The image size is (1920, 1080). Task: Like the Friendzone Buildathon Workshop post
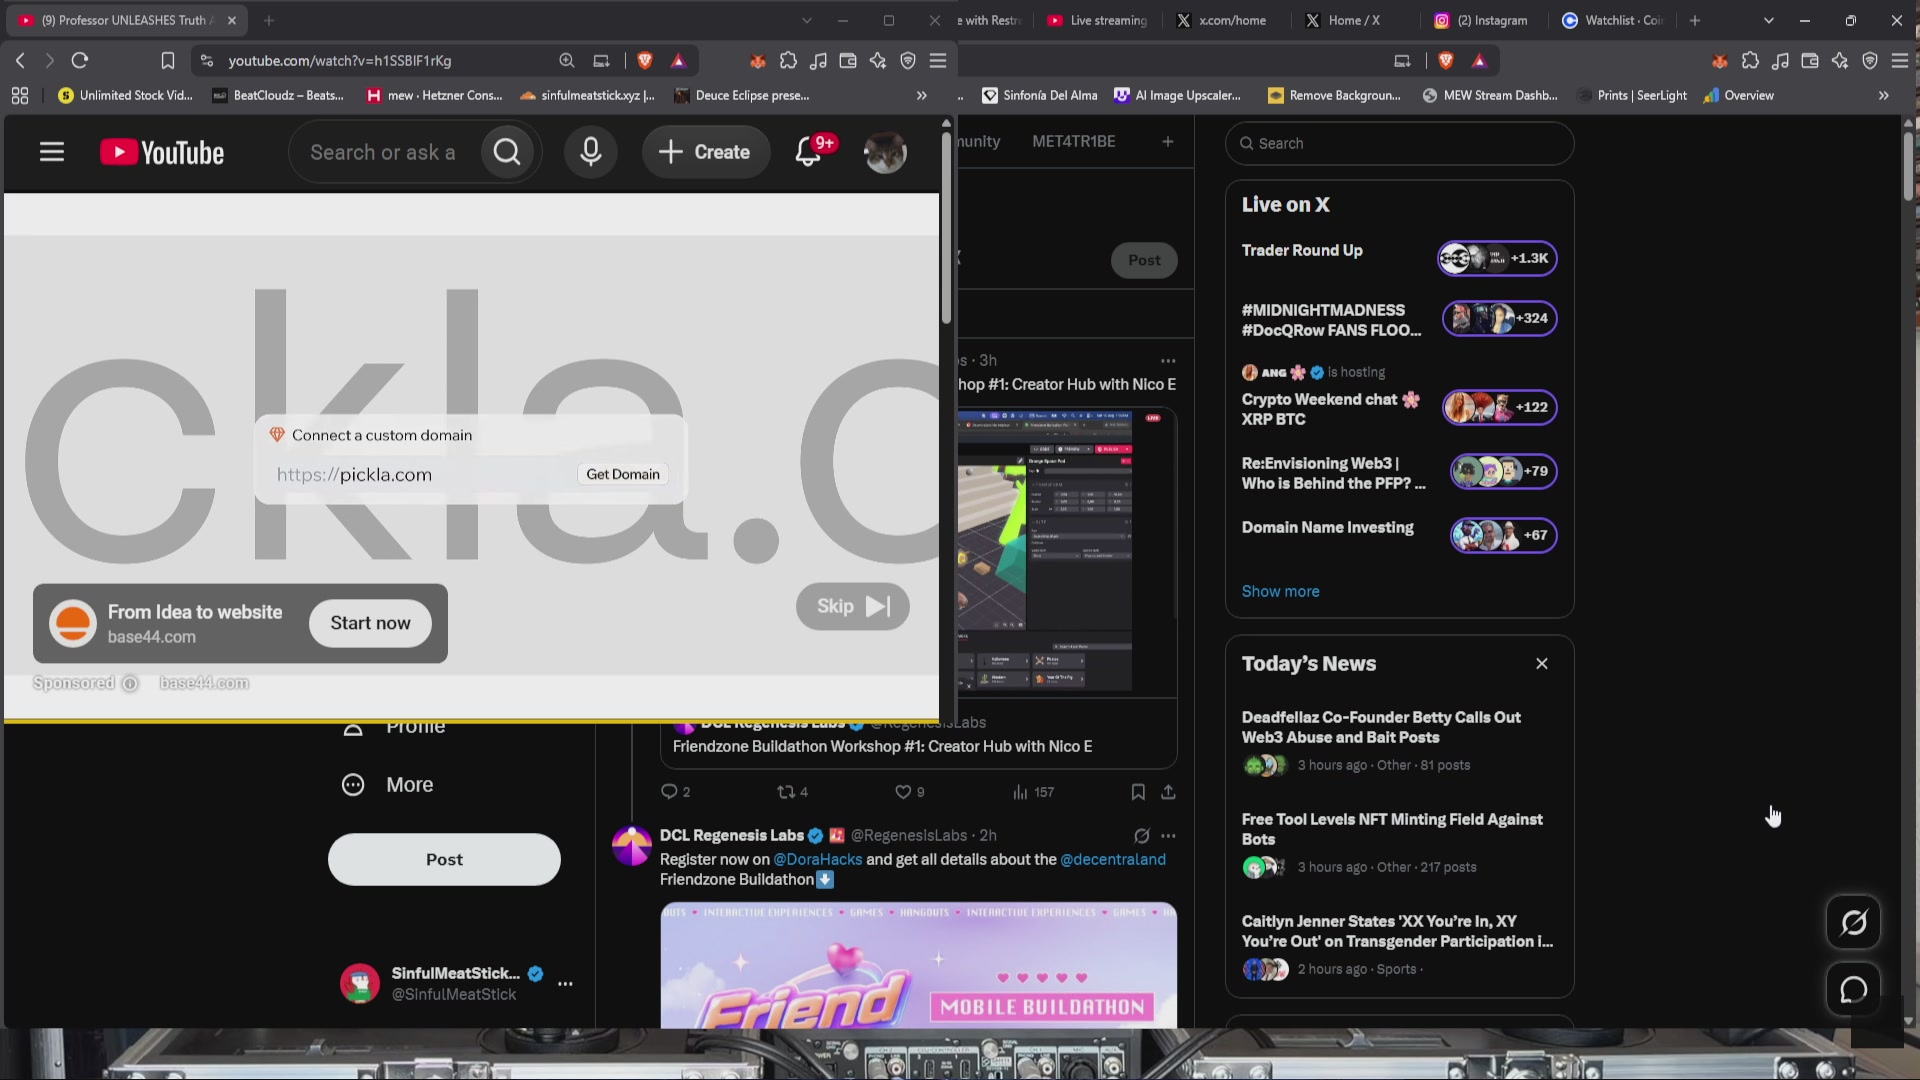pos(909,792)
